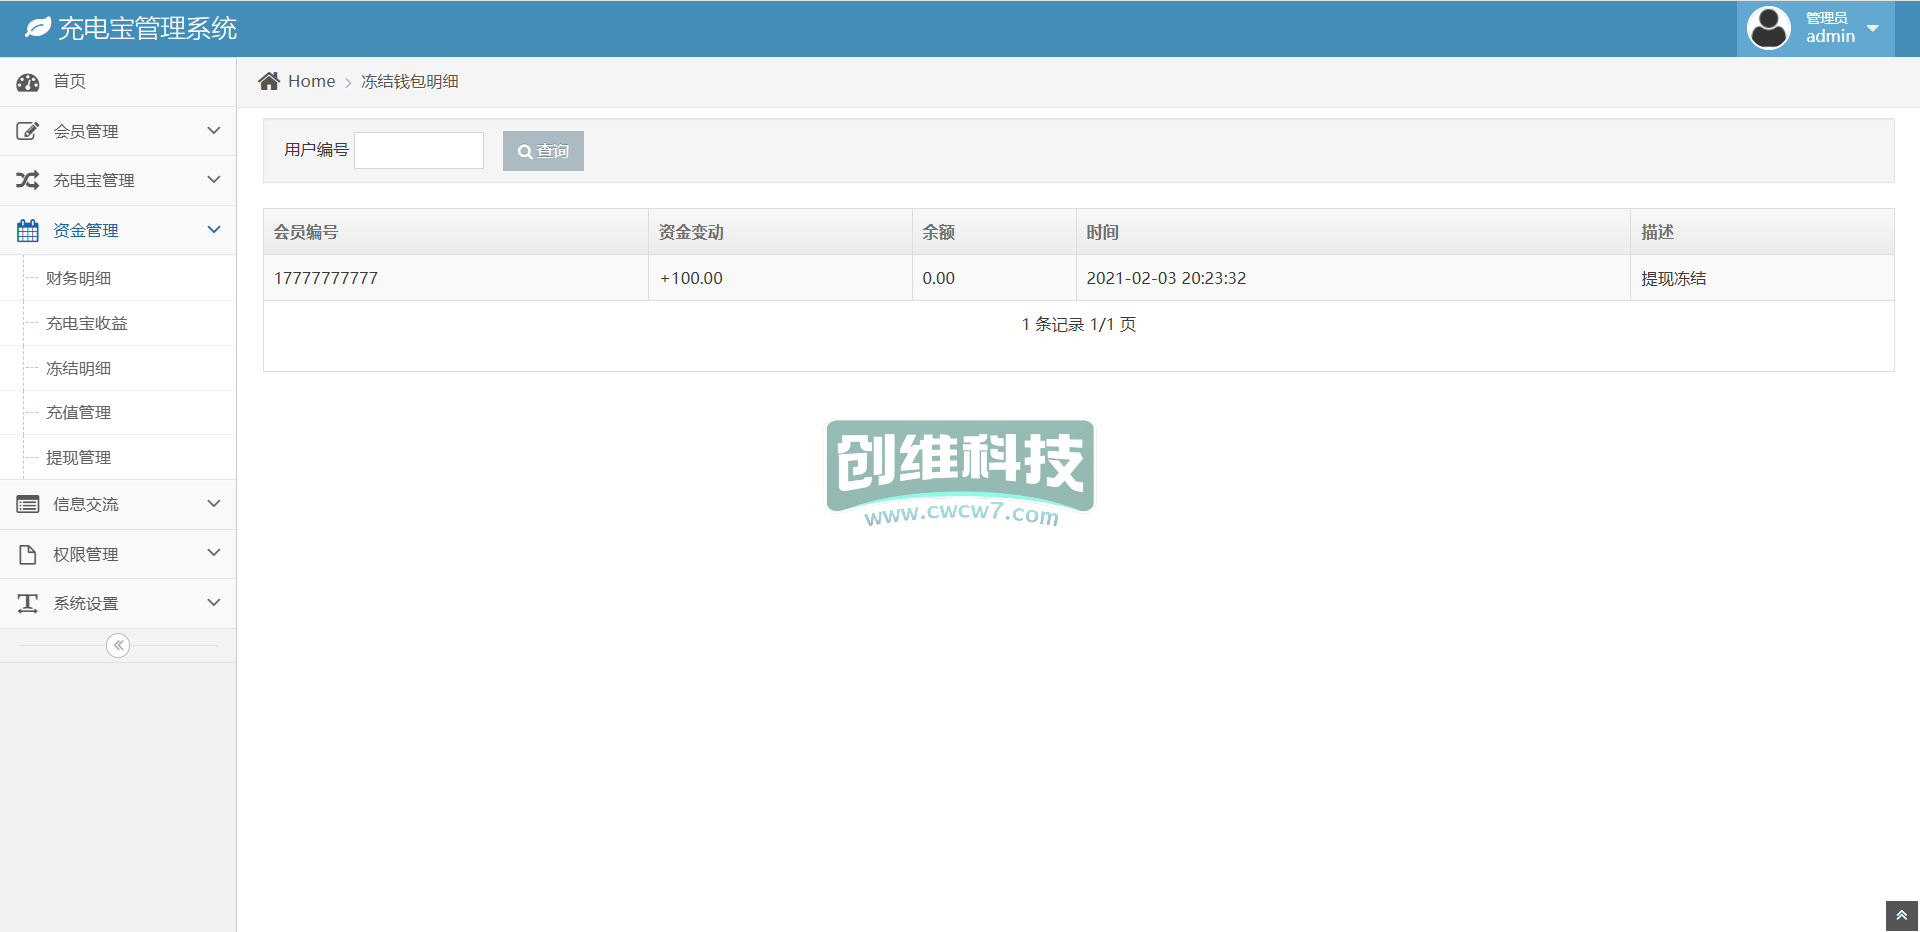Screen dimensions: 1920x932
Task: Expand the 系统设置 chevron
Action: (x=213, y=603)
